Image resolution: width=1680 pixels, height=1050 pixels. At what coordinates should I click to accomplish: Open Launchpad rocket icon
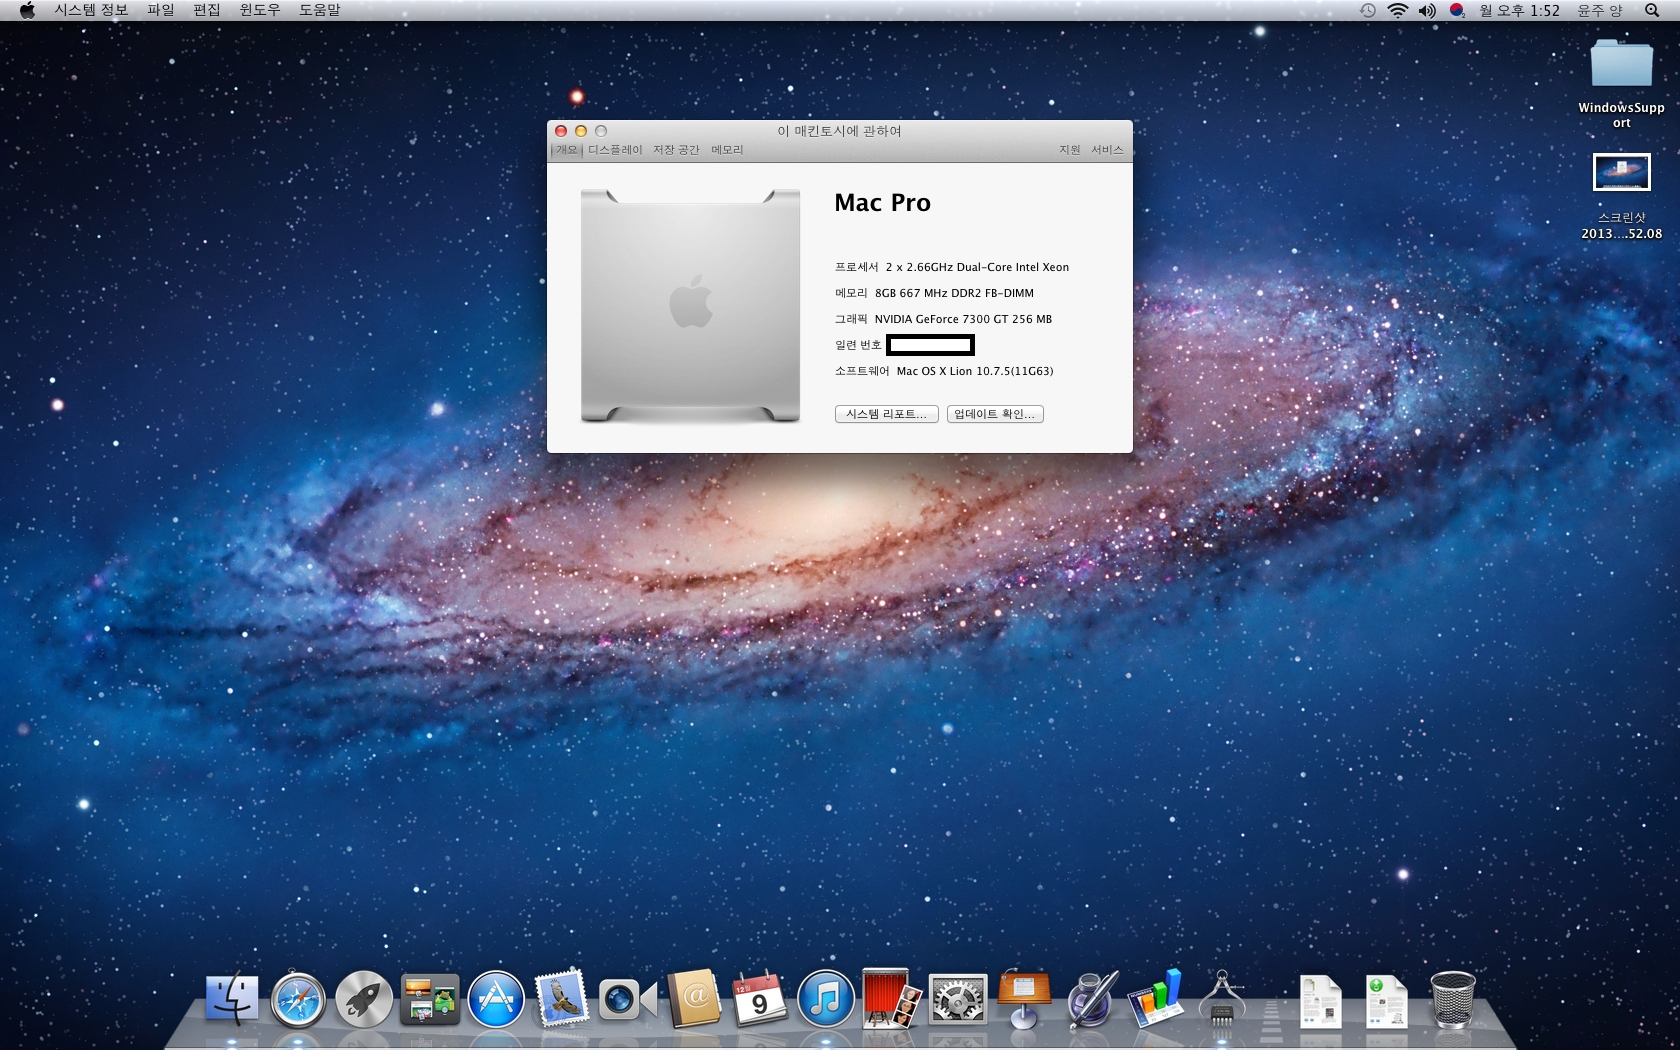(364, 1000)
